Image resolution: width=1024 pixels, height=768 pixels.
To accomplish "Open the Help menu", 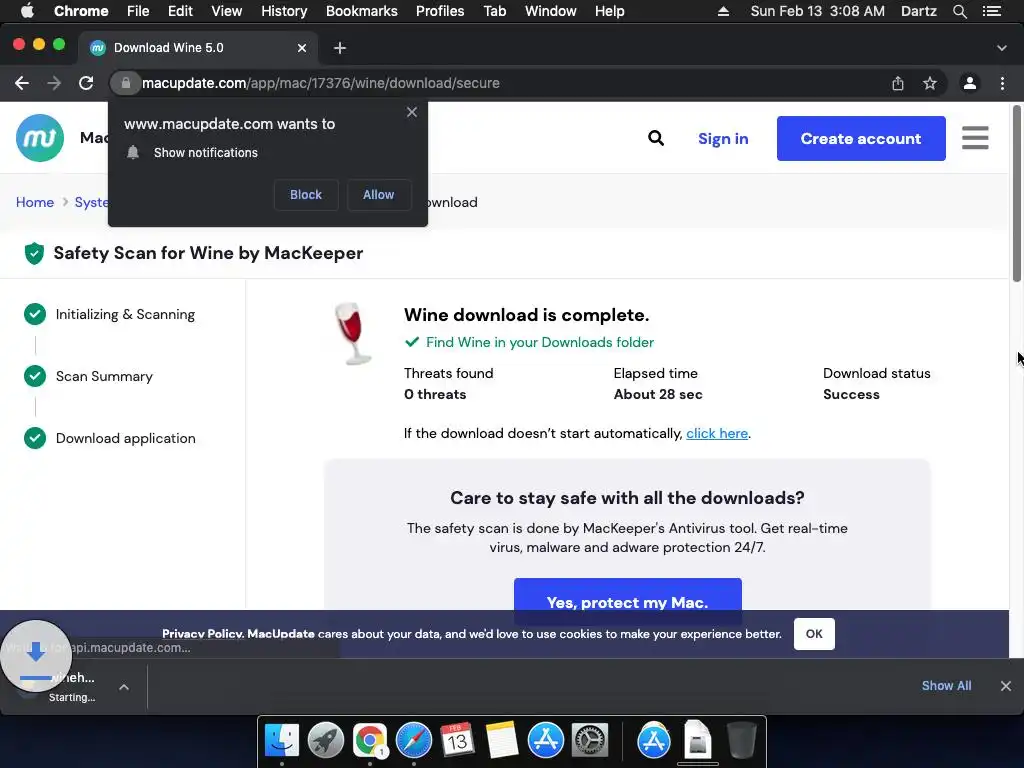I will click(609, 11).
